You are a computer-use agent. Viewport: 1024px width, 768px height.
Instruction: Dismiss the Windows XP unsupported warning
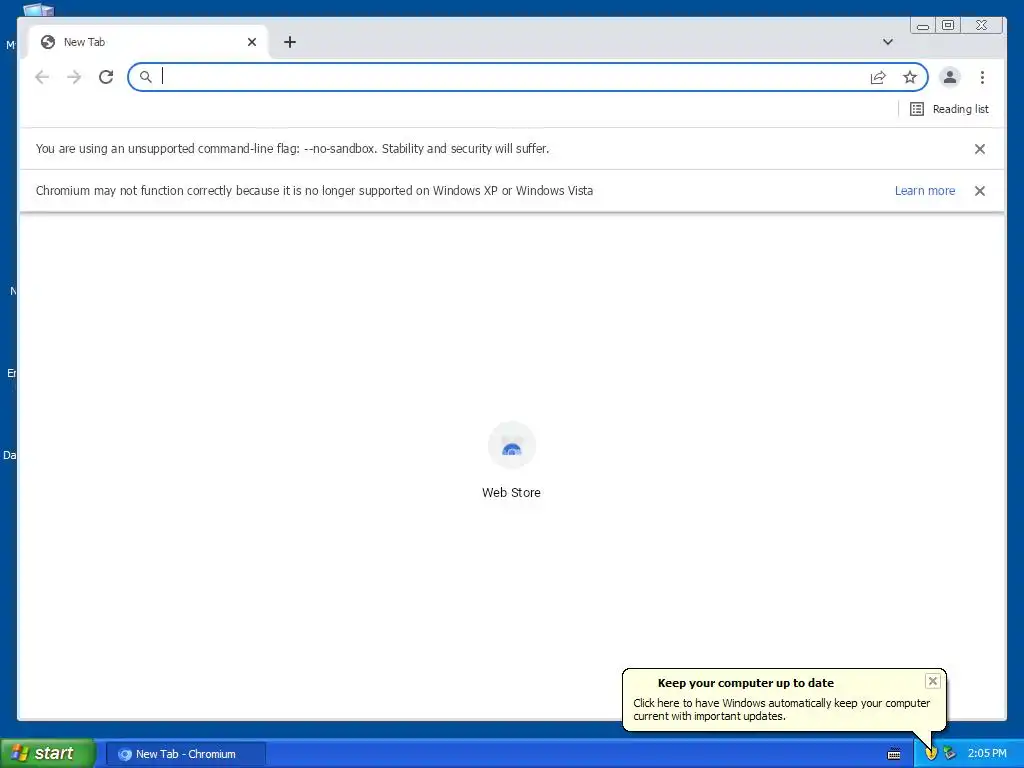click(980, 191)
